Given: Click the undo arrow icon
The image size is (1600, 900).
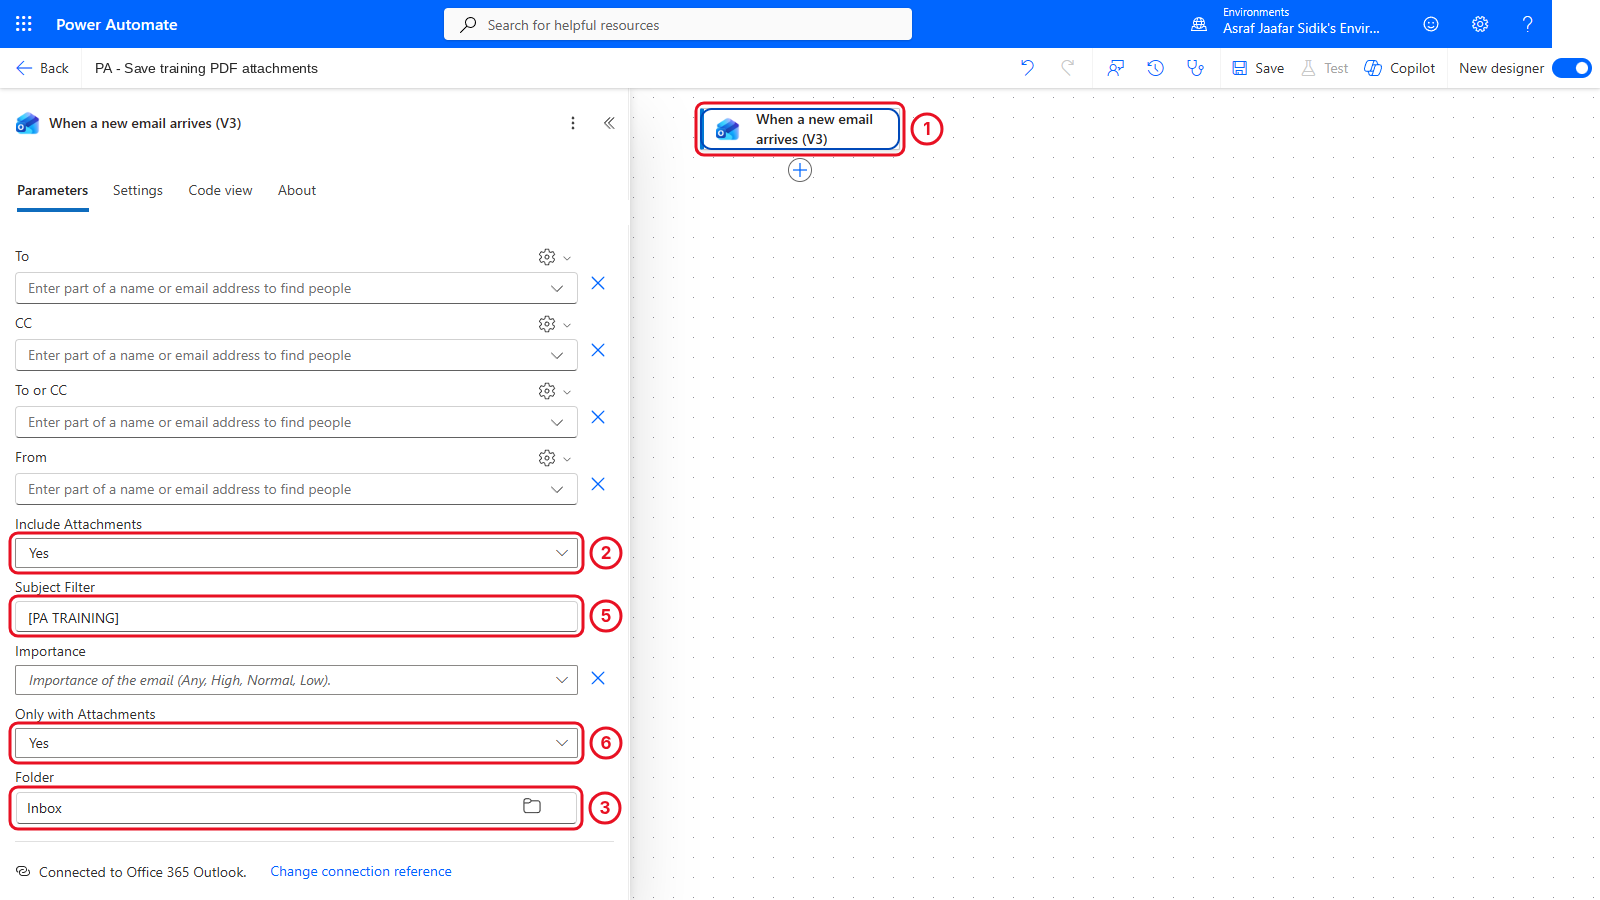Looking at the screenshot, I should pyautogui.click(x=1027, y=68).
